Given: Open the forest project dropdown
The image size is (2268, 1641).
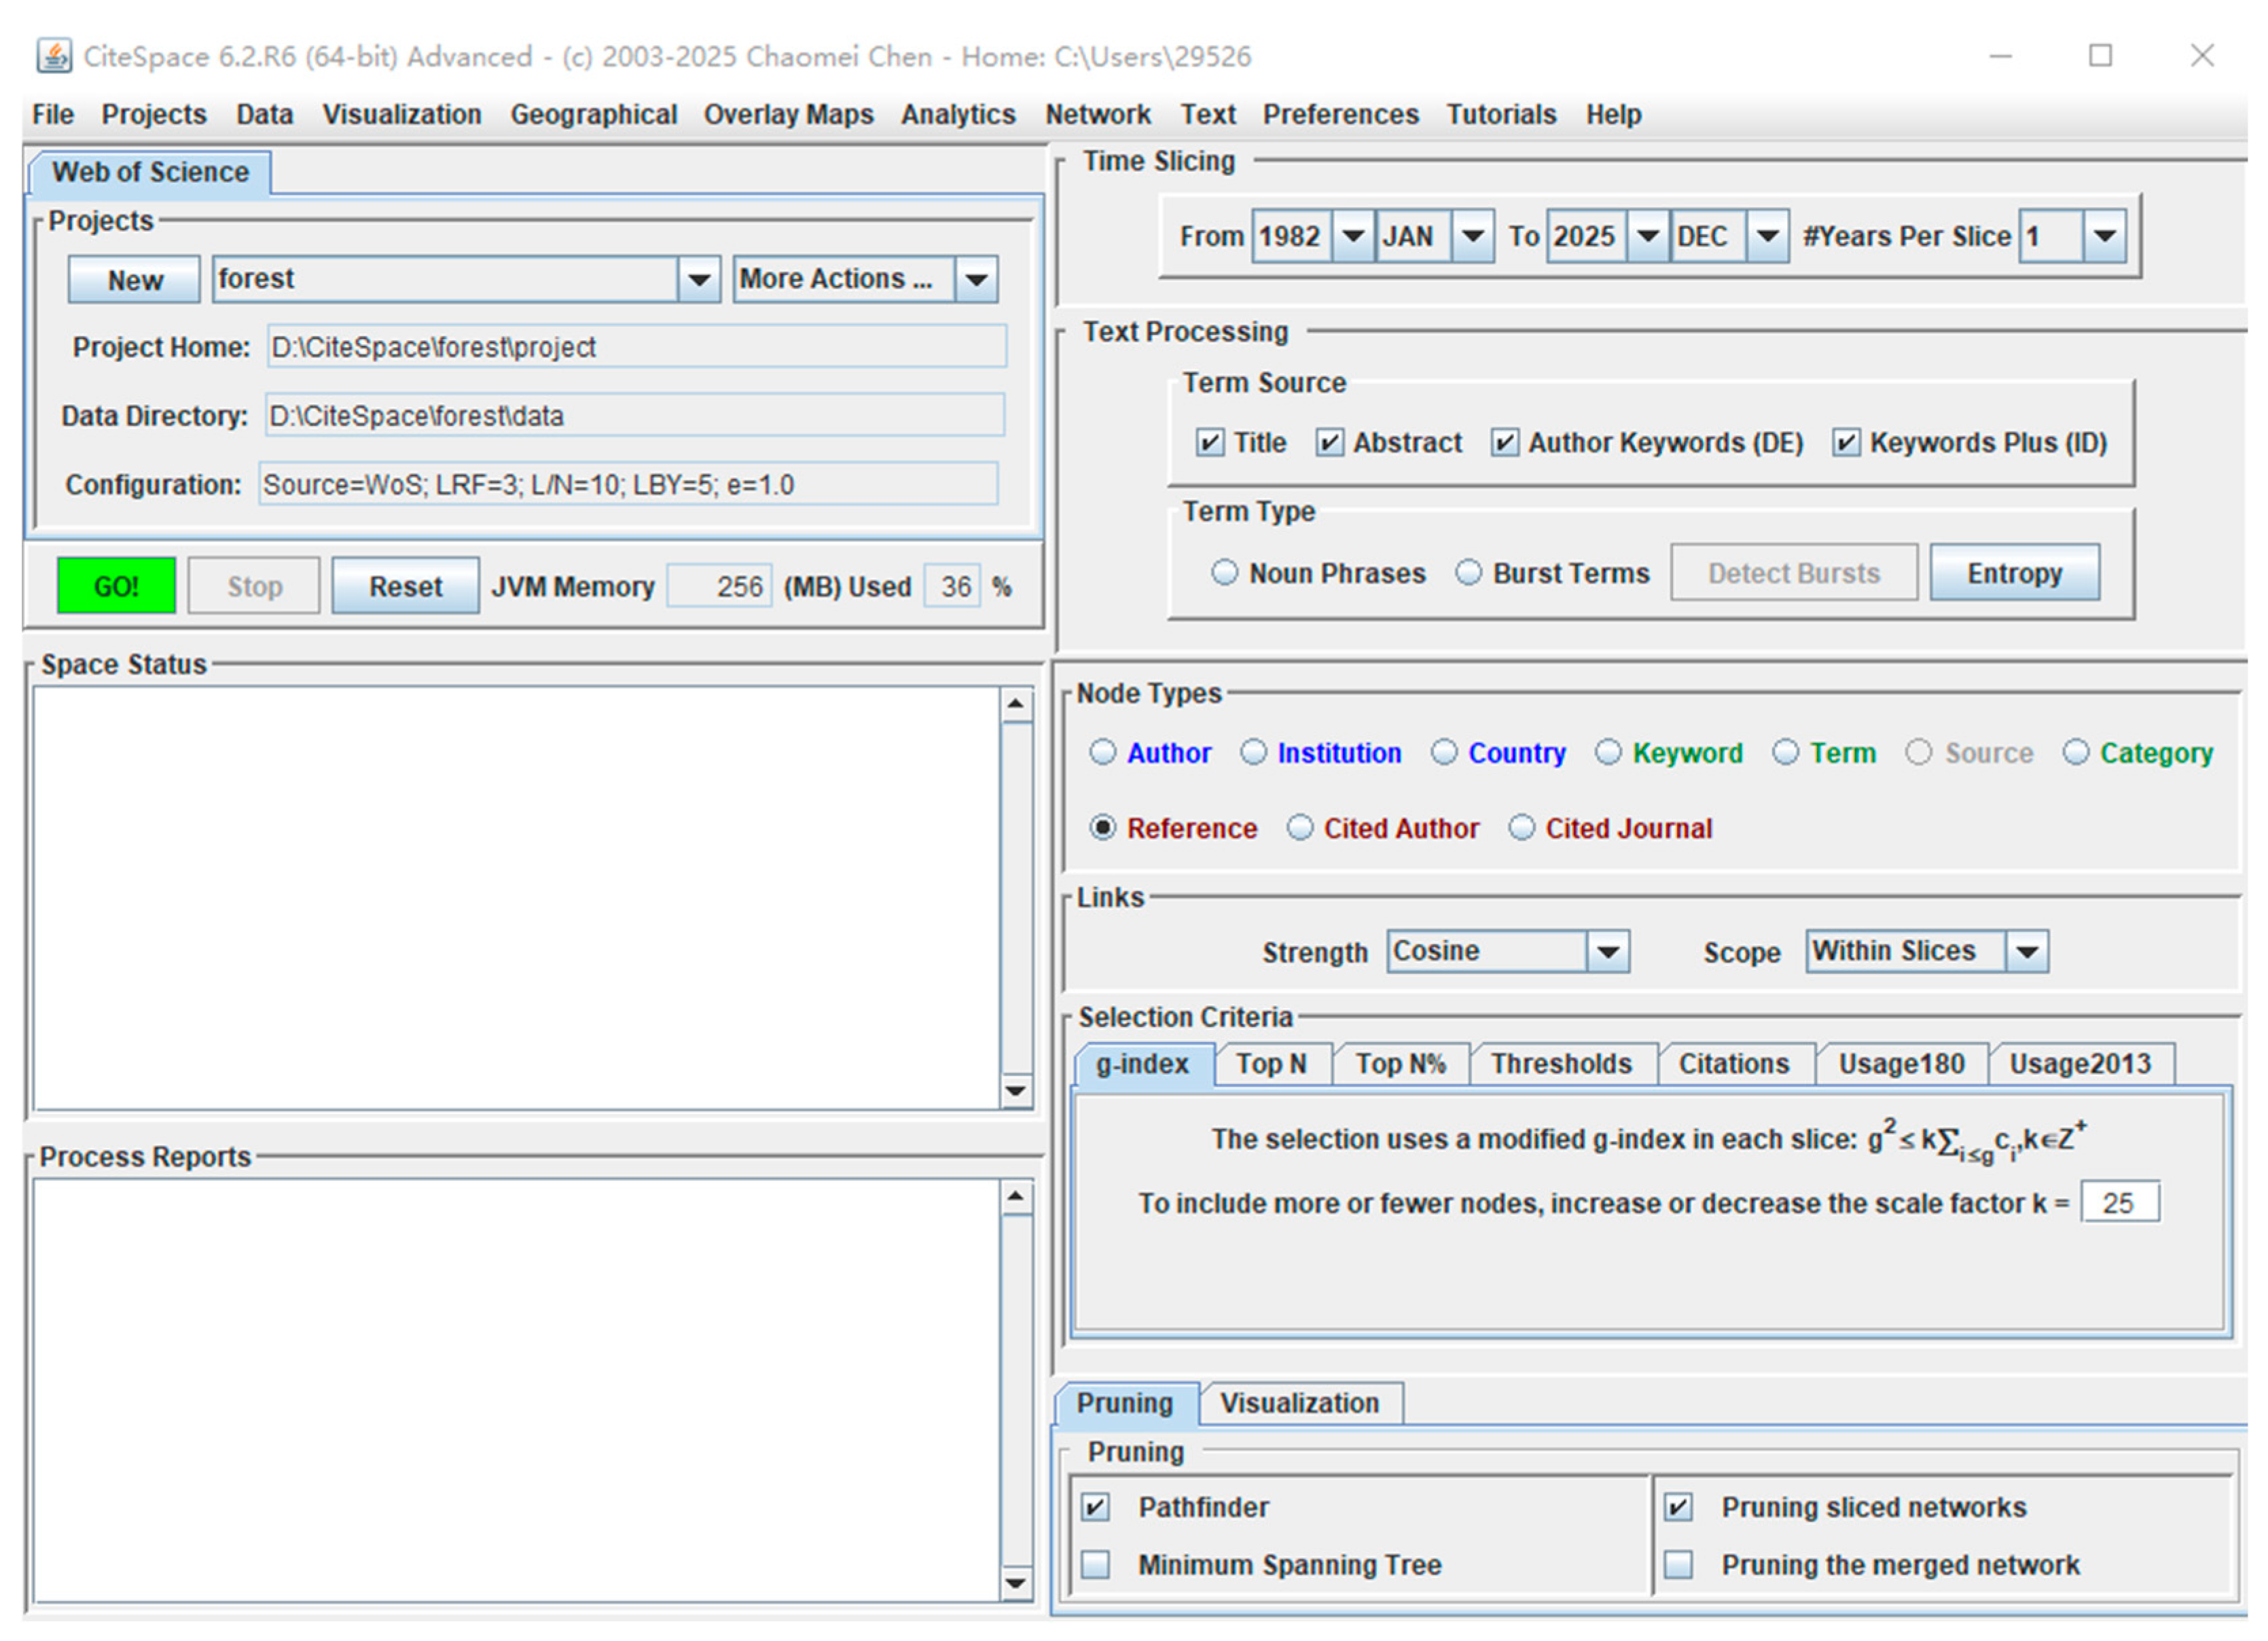Looking at the screenshot, I should [698, 280].
